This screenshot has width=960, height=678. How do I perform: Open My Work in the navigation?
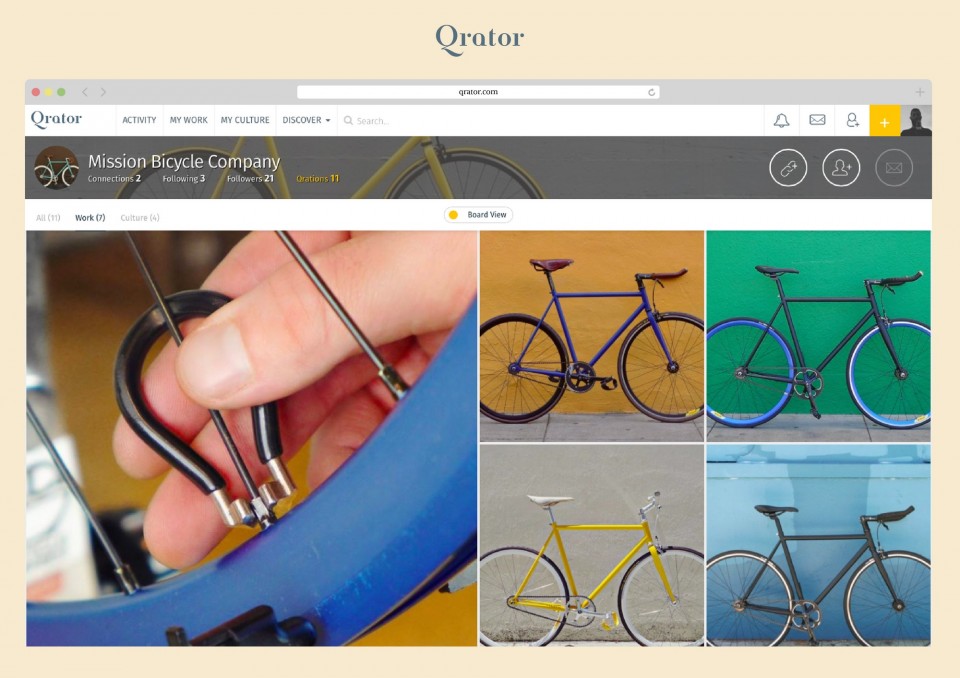tap(189, 120)
